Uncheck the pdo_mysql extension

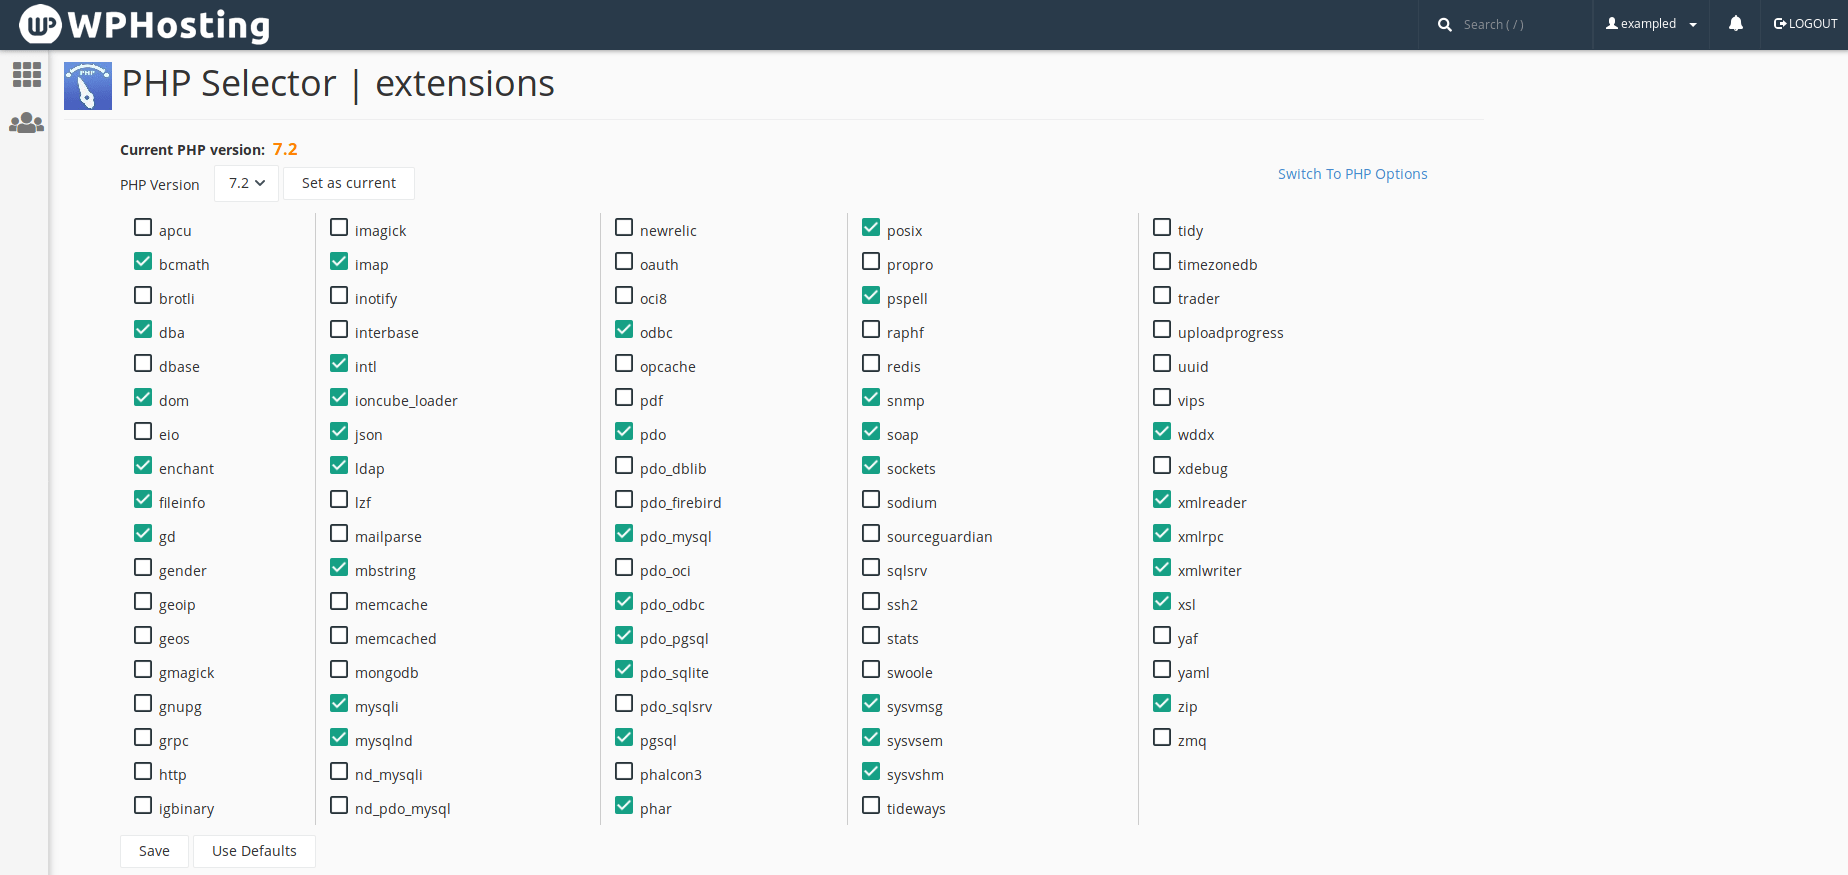(624, 534)
